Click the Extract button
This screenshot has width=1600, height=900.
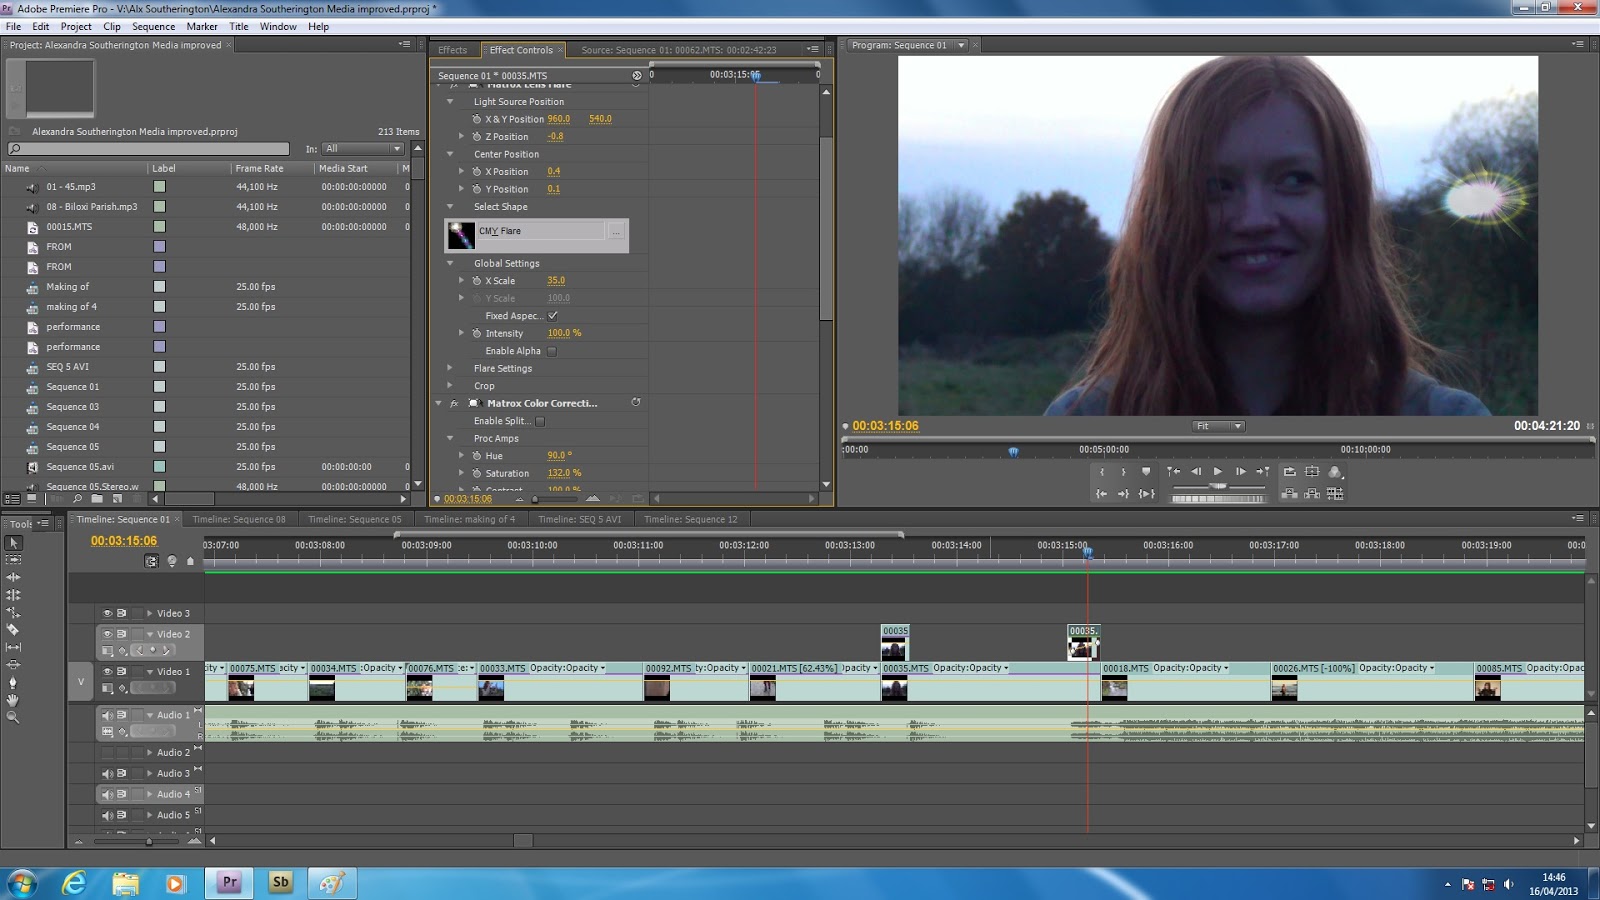(1312, 494)
